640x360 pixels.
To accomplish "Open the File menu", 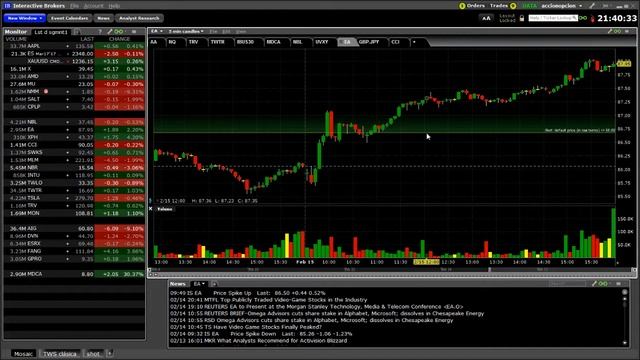I will click(74, 6).
